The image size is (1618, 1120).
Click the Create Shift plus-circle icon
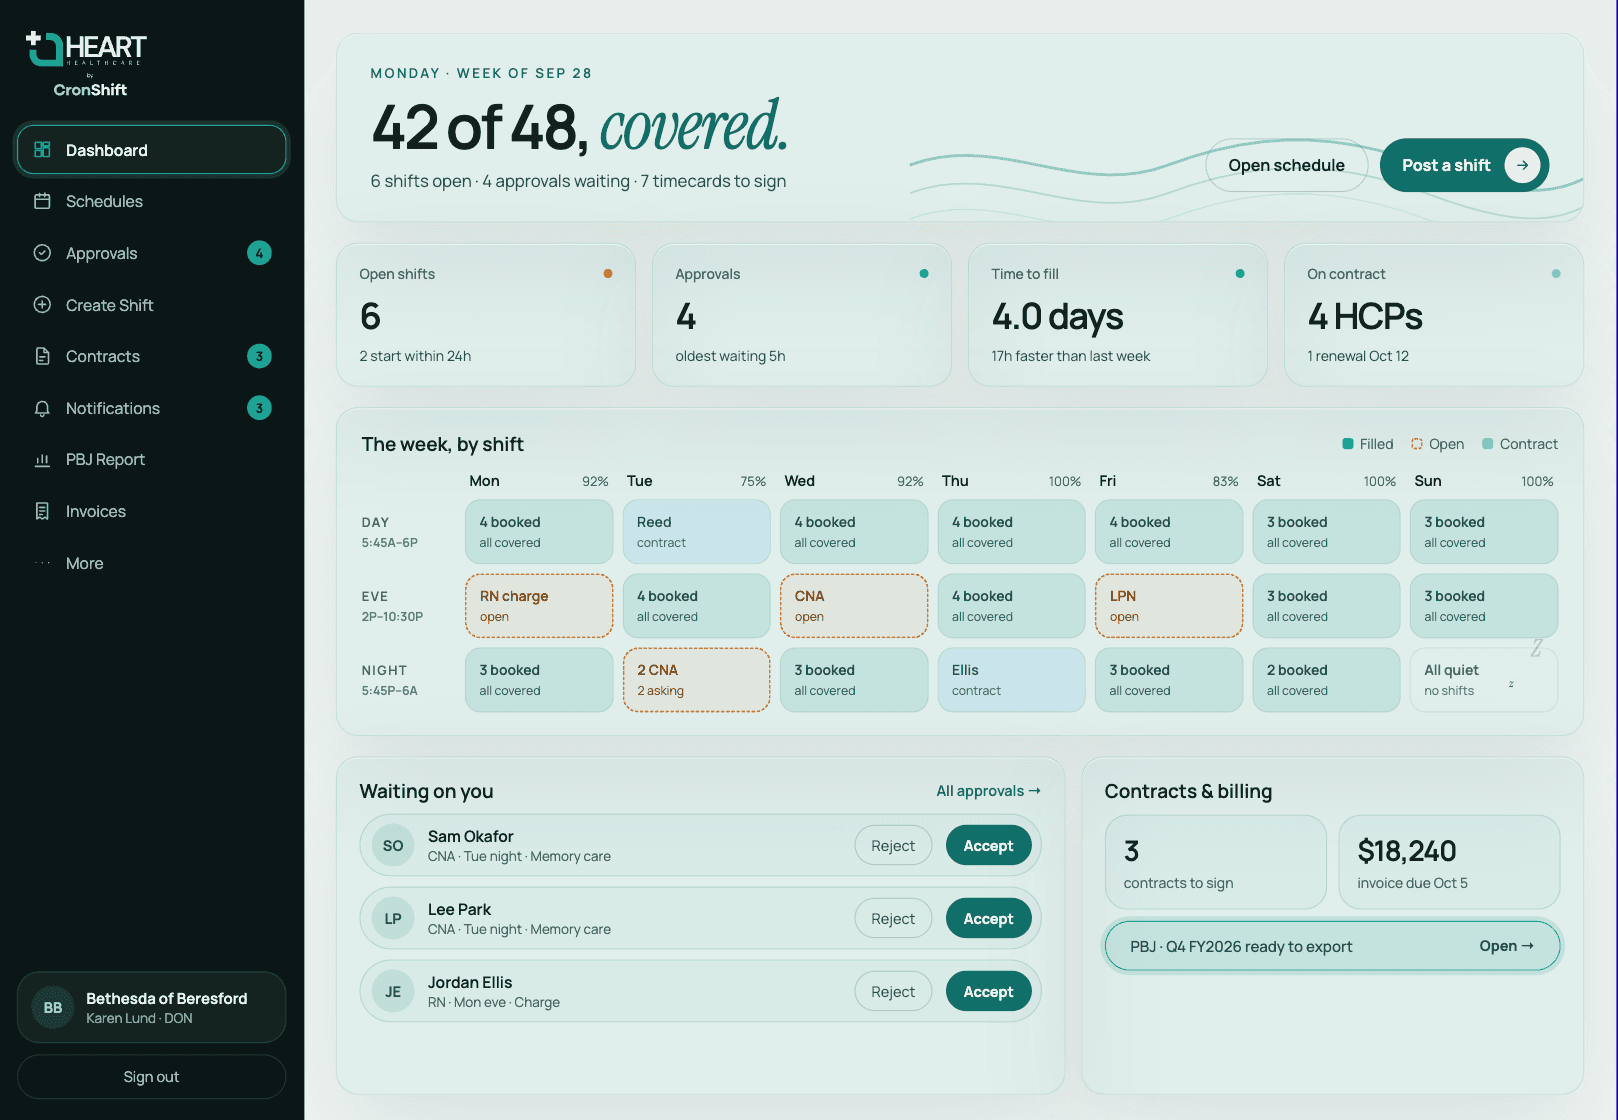pyautogui.click(x=42, y=305)
